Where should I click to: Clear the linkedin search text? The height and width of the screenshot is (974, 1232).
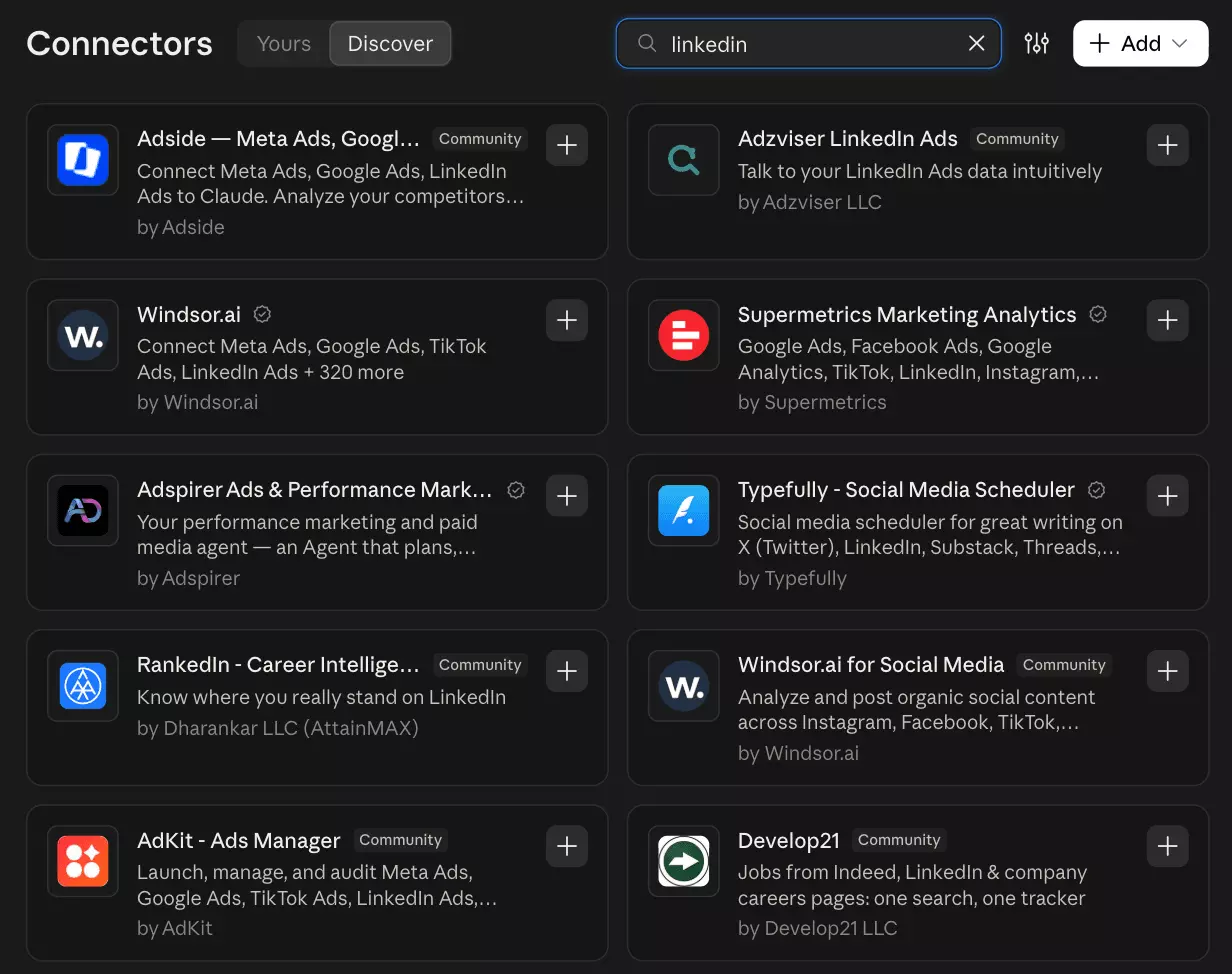(977, 43)
